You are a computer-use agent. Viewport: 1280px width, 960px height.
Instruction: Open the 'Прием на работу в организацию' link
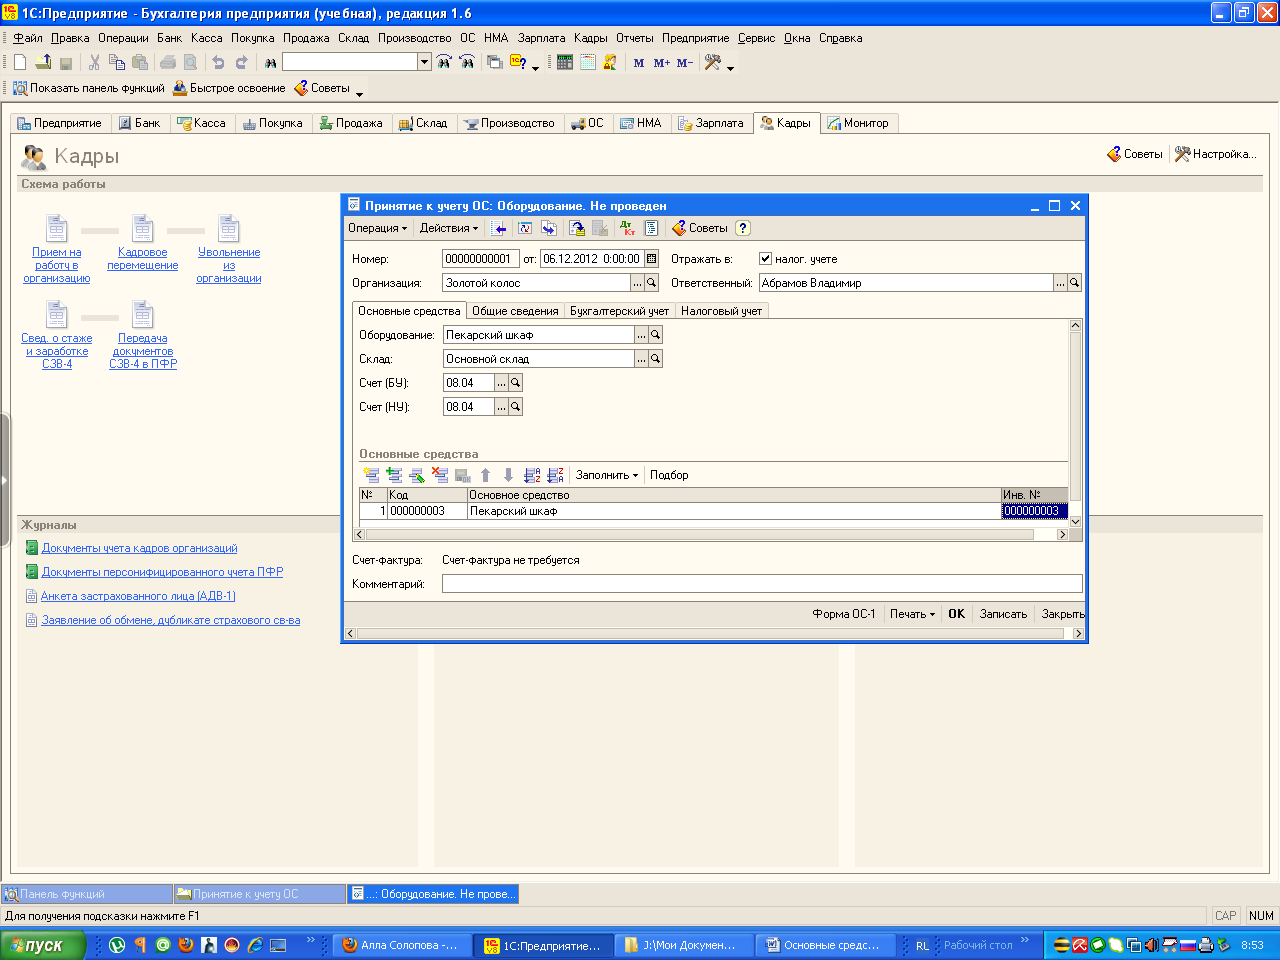pos(57,265)
